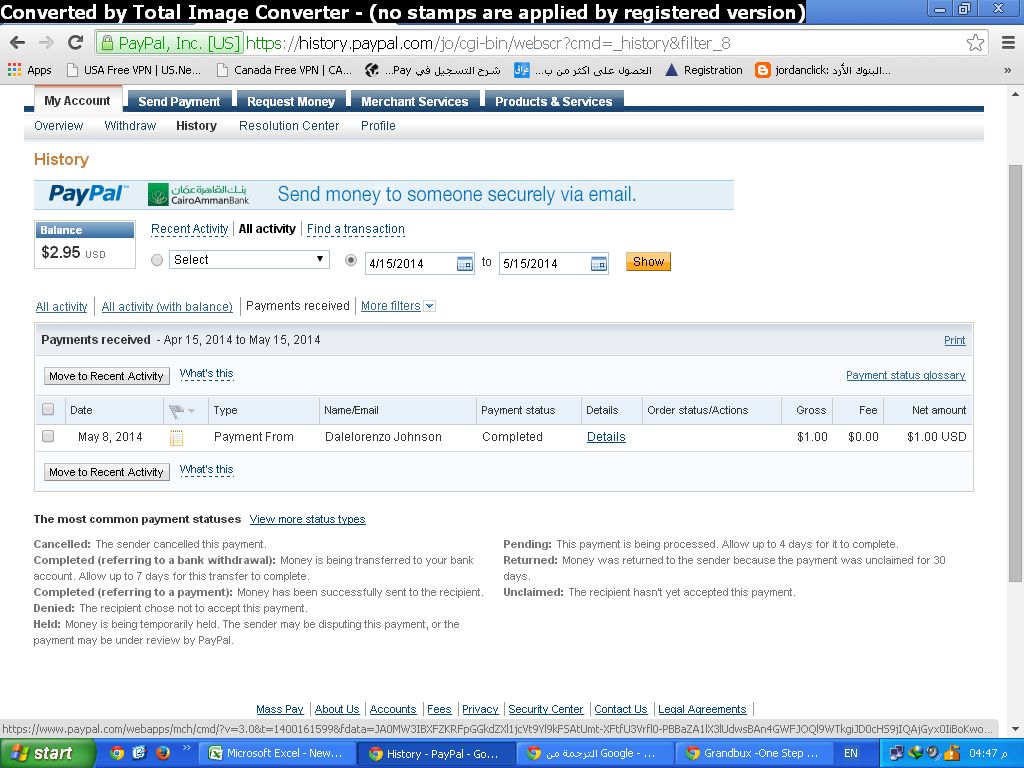Open the jordanclick Blogger bookmark

pyautogui.click(x=822, y=70)
